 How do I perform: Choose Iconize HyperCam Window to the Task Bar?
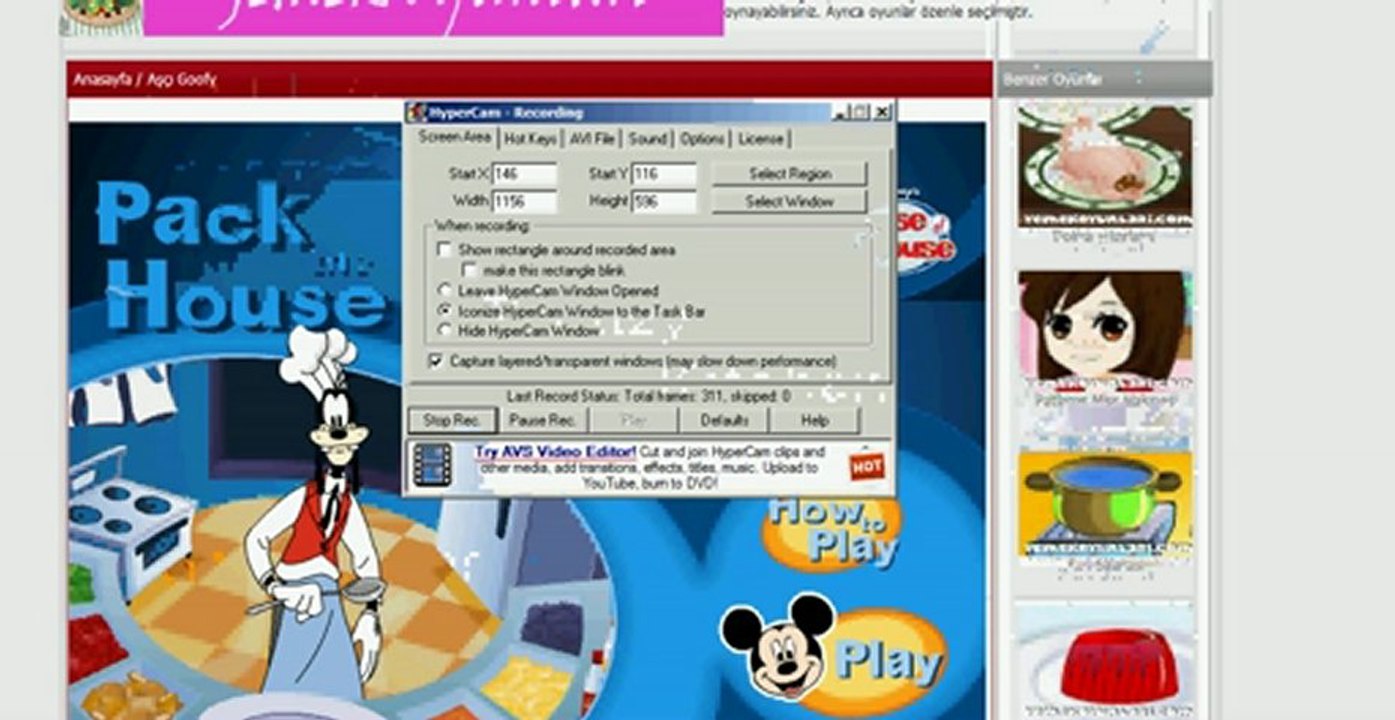pyautogui.click(x=445, y=311)
